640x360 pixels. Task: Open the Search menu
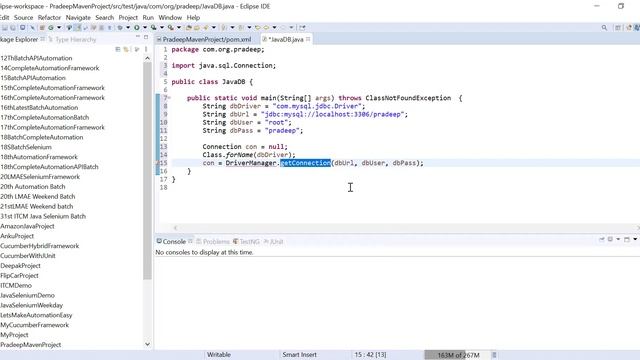(x=104, y=18)
